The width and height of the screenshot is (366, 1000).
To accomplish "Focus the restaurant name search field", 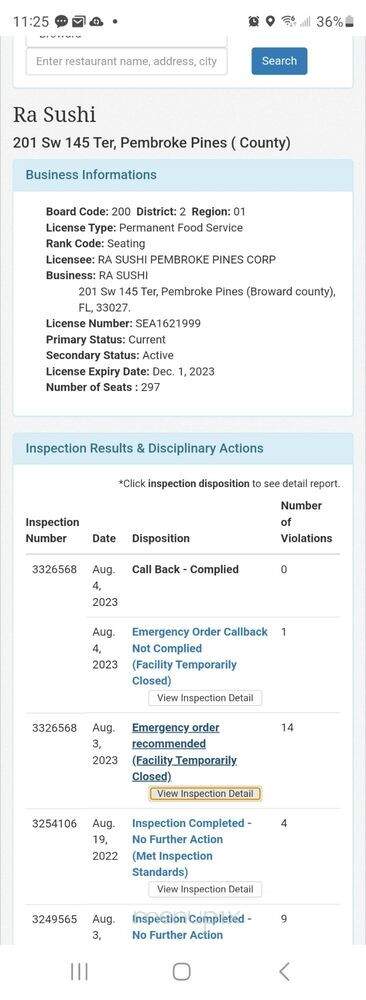I will [126, 62].
